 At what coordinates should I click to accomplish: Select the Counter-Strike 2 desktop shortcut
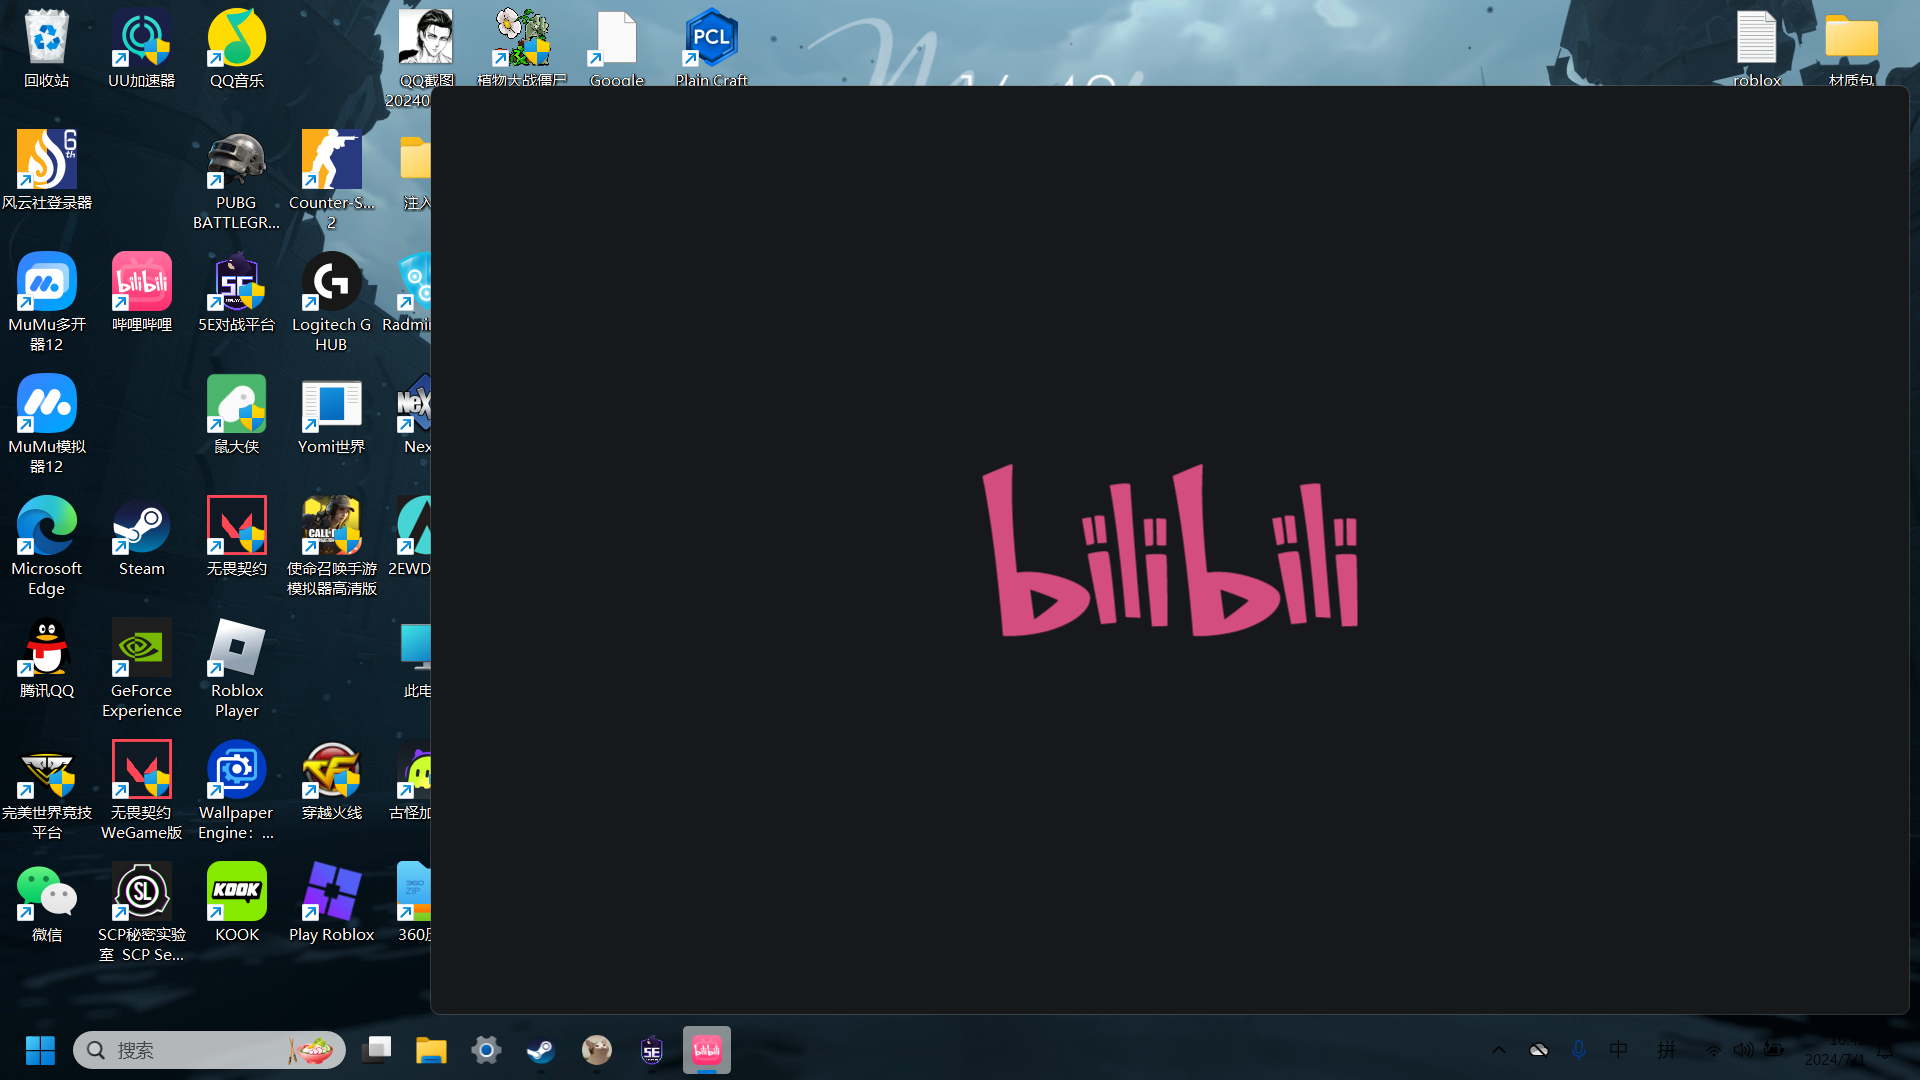tap(331, 180)
